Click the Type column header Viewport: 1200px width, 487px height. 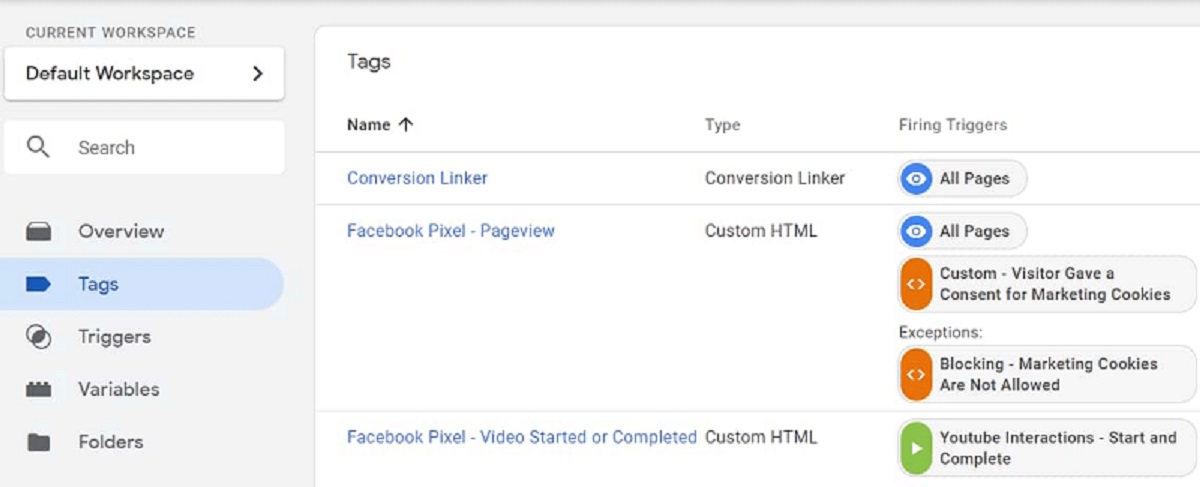722,125
